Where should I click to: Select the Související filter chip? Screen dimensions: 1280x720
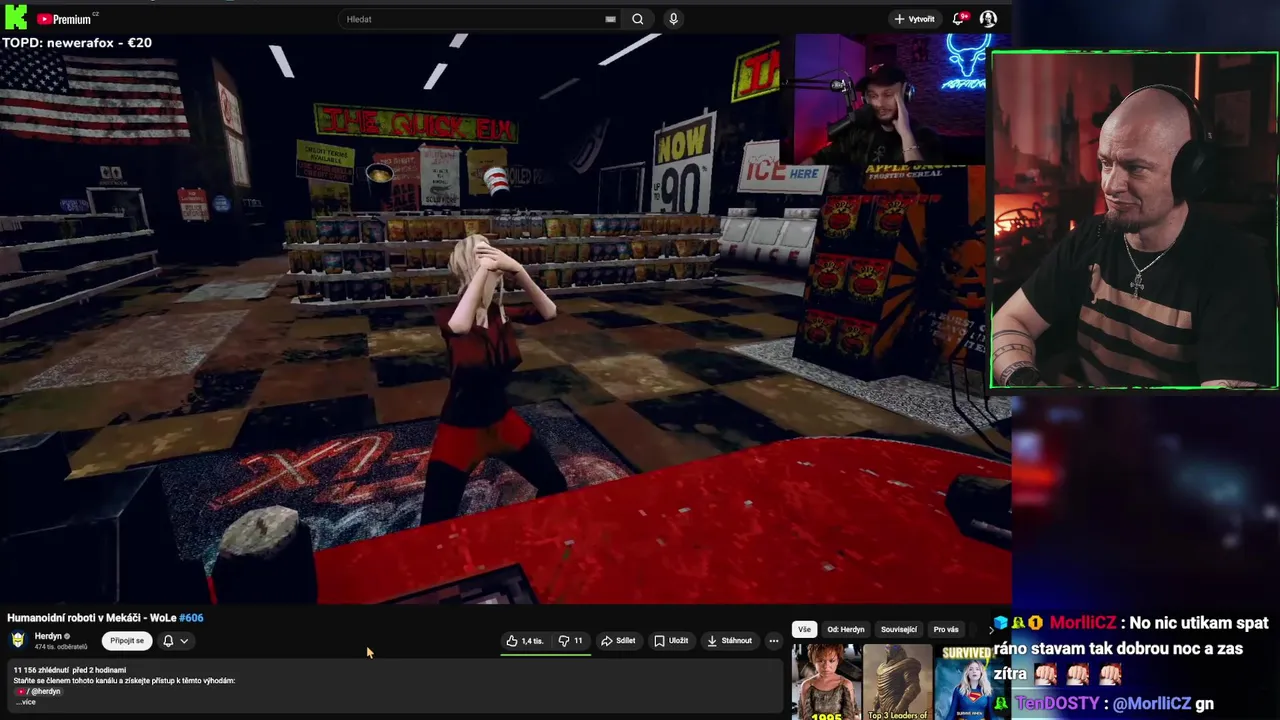(899, 629)
